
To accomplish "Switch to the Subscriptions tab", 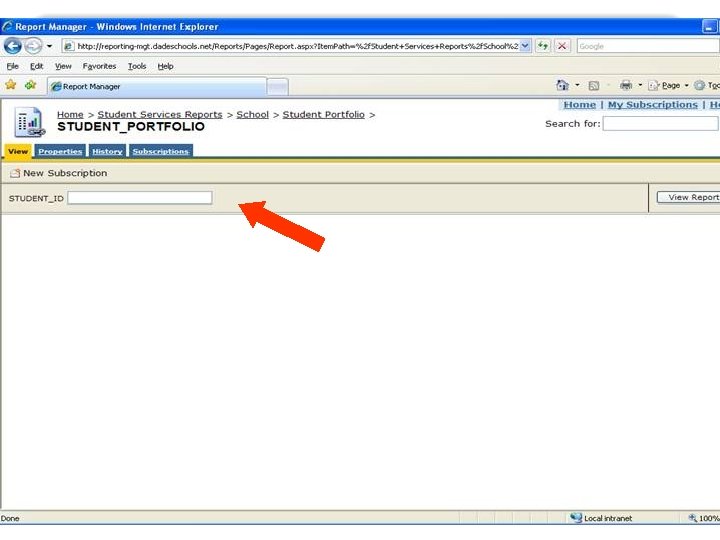I will click(x=161, y=151).
